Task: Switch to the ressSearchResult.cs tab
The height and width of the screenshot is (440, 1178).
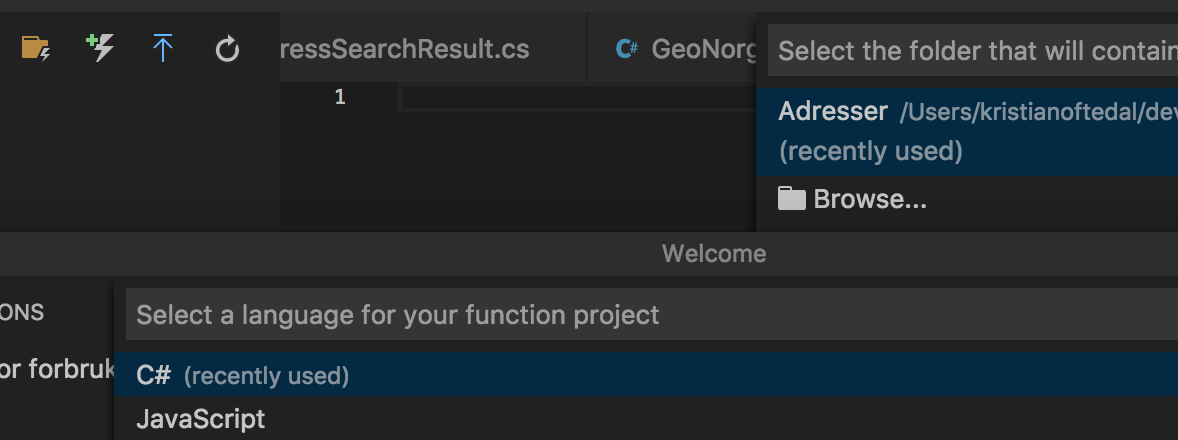Action: click(405, 48)
